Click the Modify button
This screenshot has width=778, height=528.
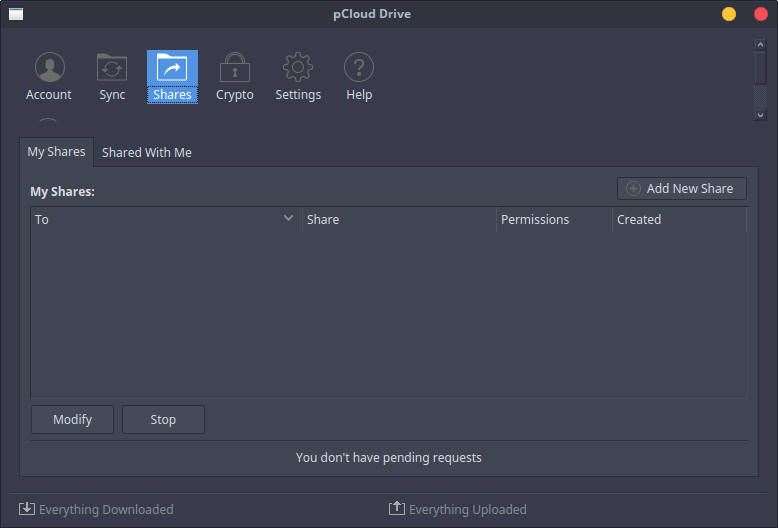pyautogui.click(x=72, y=419)
